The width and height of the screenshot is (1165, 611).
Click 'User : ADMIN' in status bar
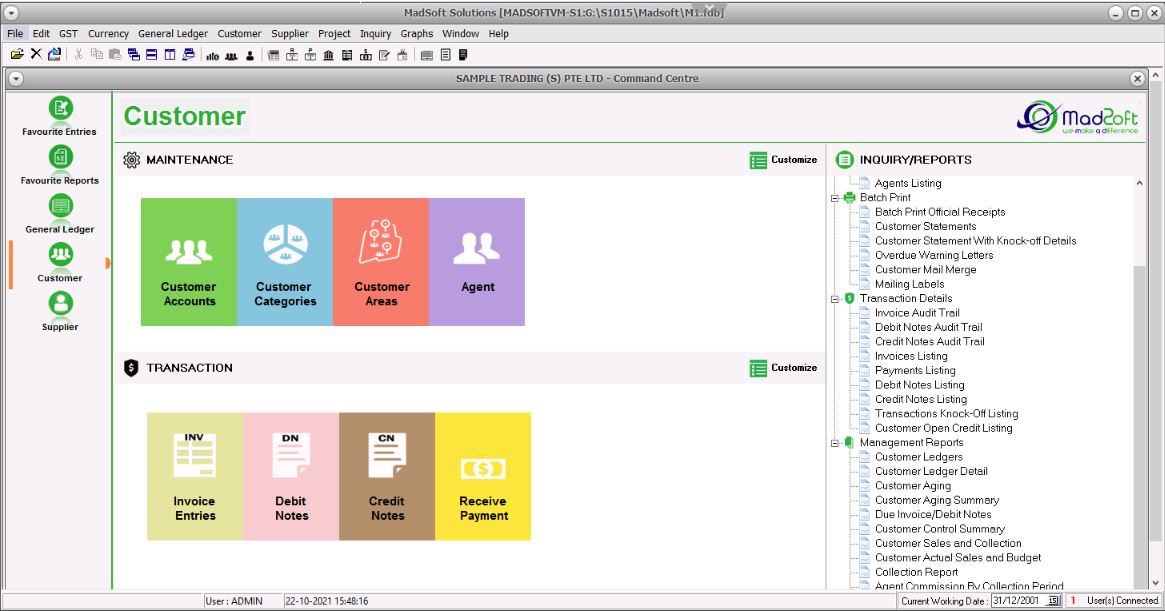233,601
